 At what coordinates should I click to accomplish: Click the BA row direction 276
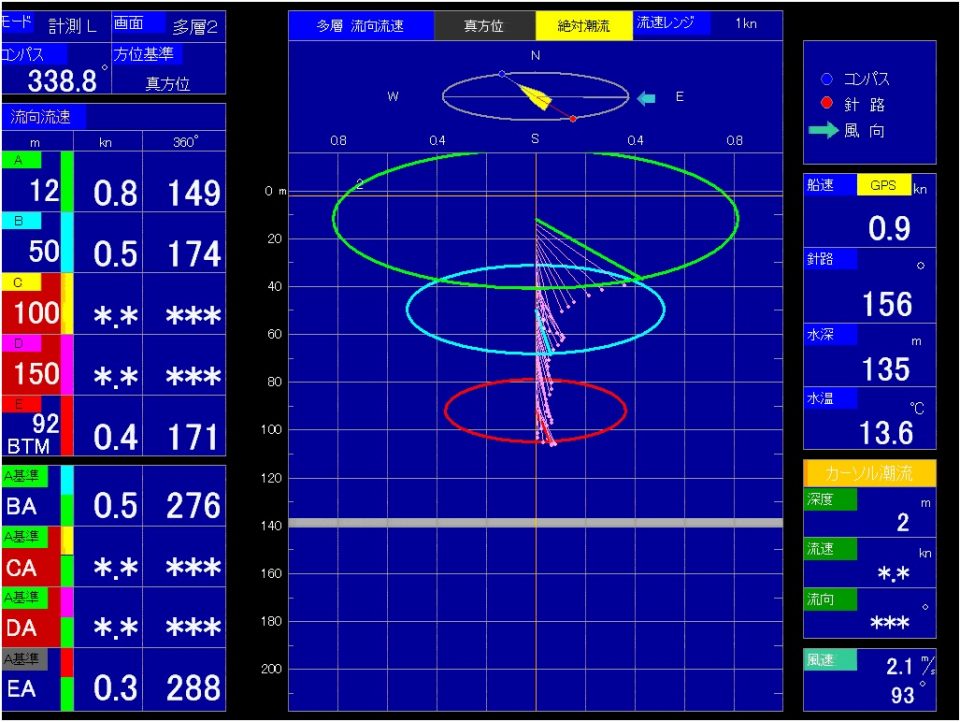(193, 506)
